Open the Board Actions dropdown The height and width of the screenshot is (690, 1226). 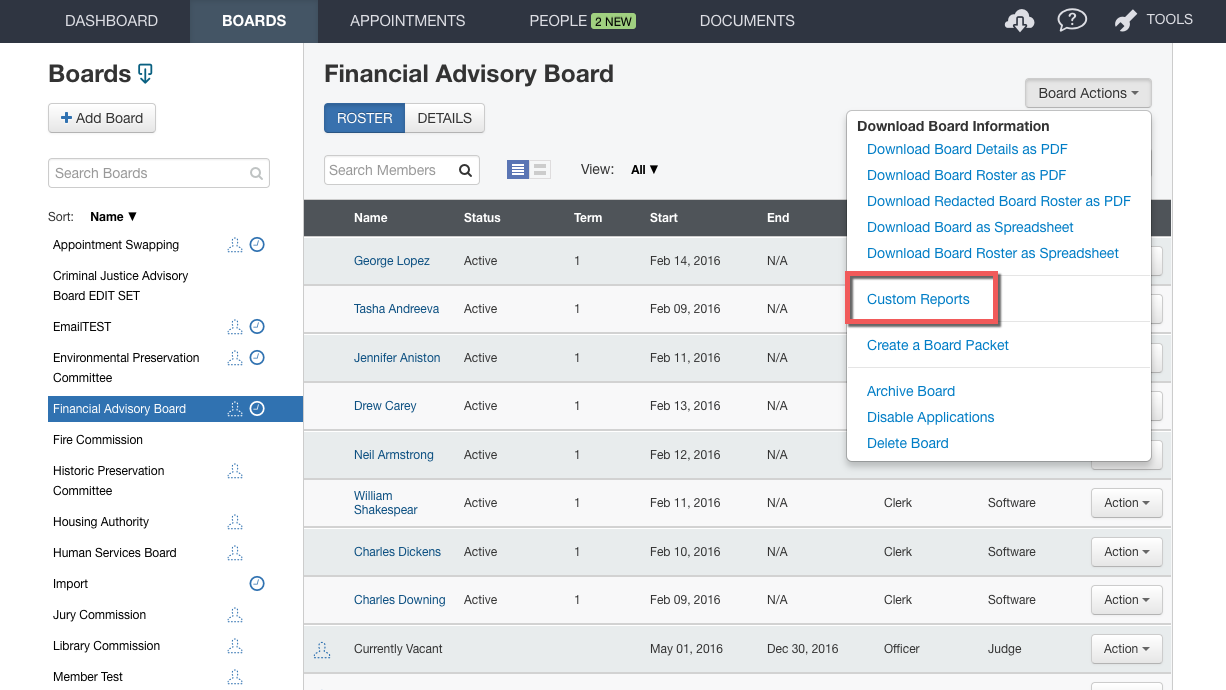click(1088, 93)
